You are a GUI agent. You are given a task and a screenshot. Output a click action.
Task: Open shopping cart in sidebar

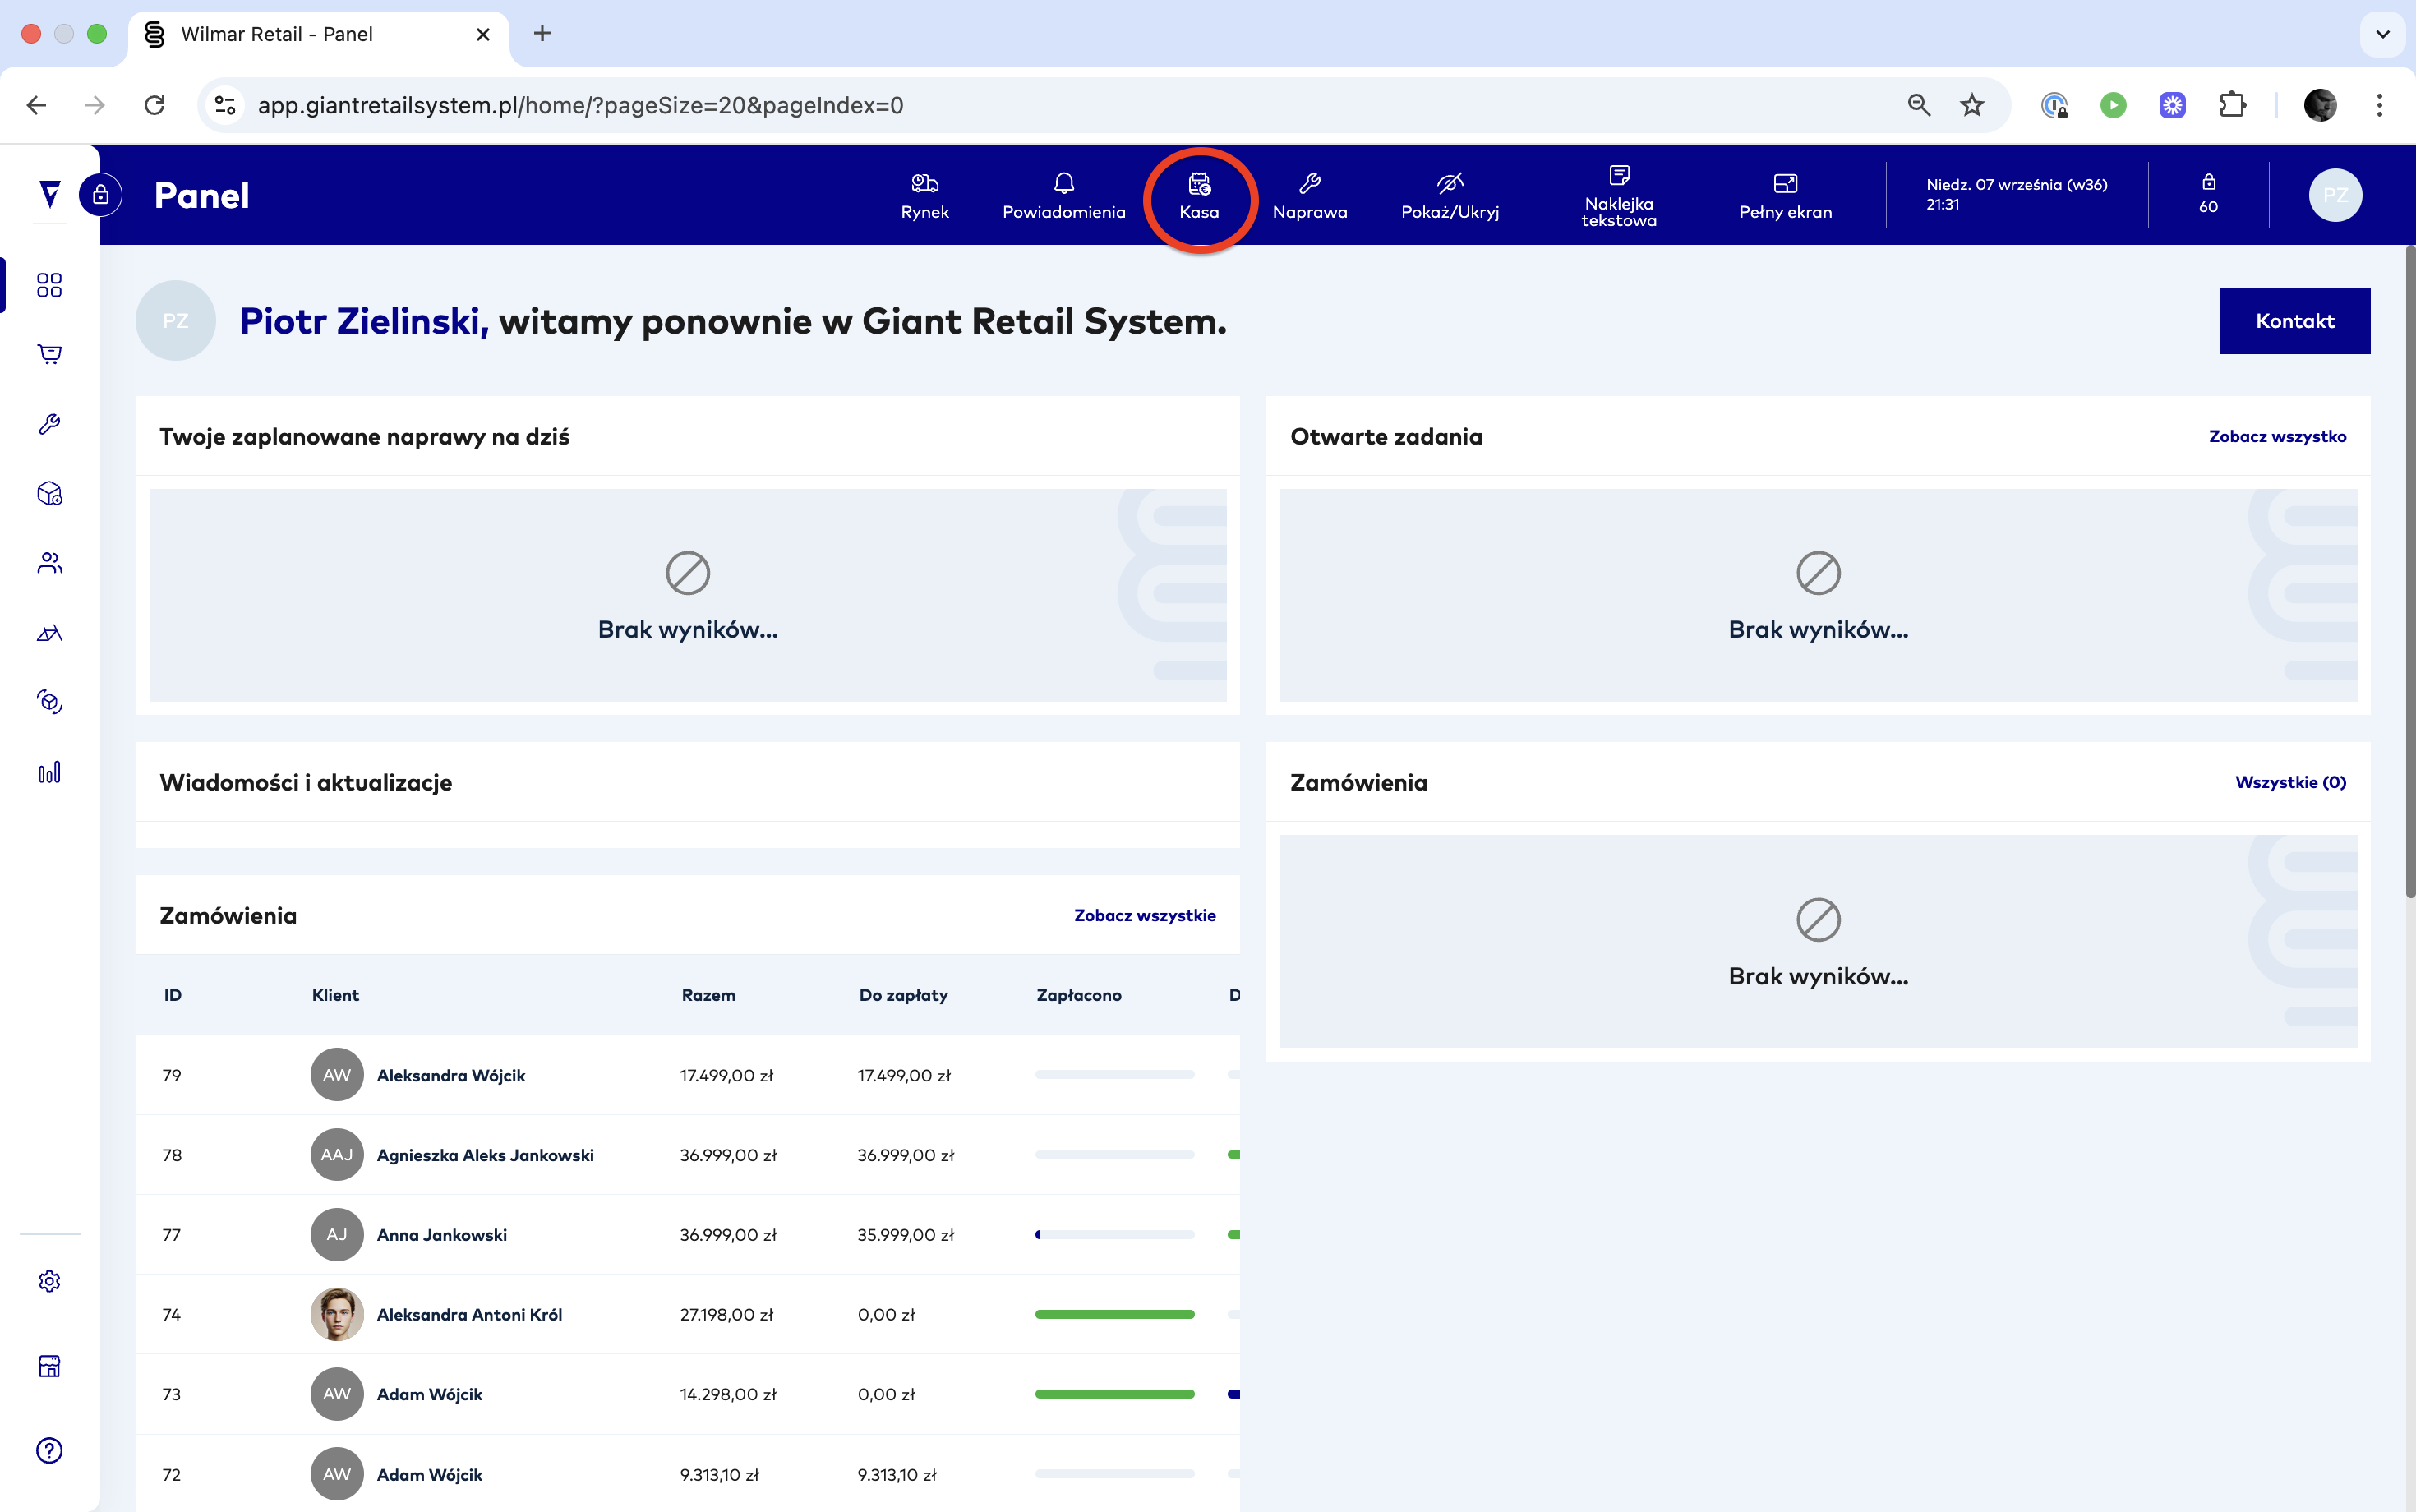click(x=49, y=354)
